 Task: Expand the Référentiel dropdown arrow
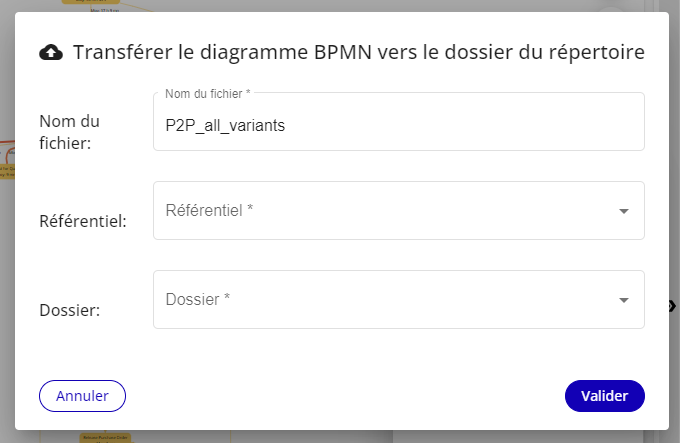click(623, 211)
